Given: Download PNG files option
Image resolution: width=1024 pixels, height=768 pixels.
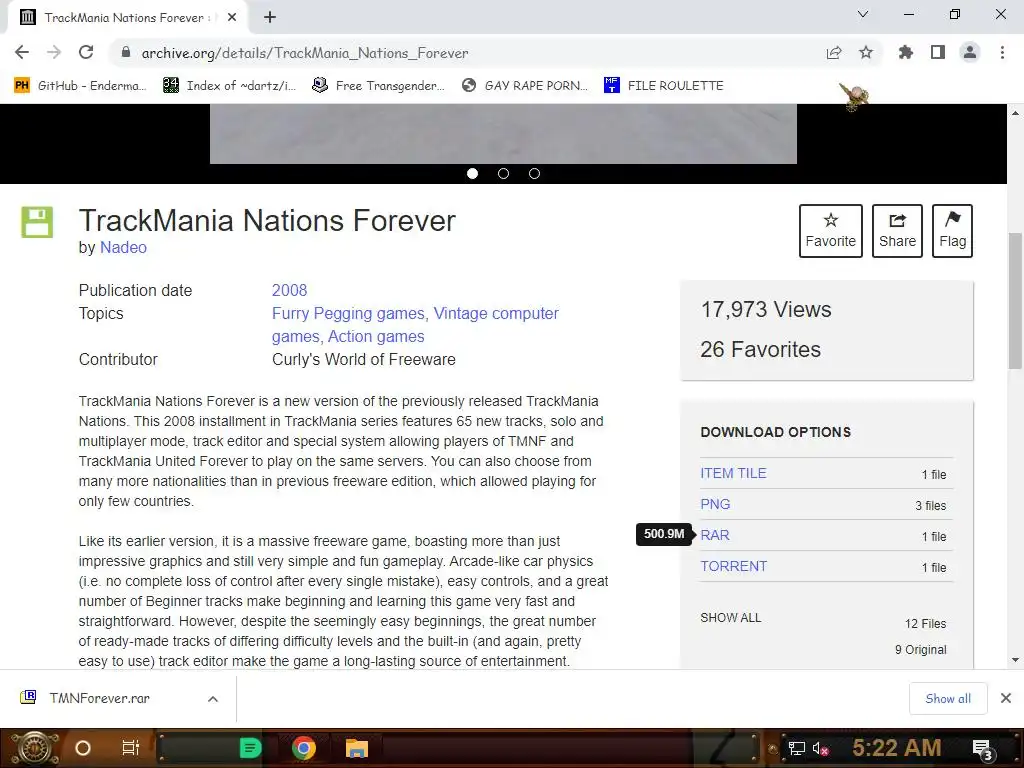Looking at the screenshot, I should (x=715, y=504).
